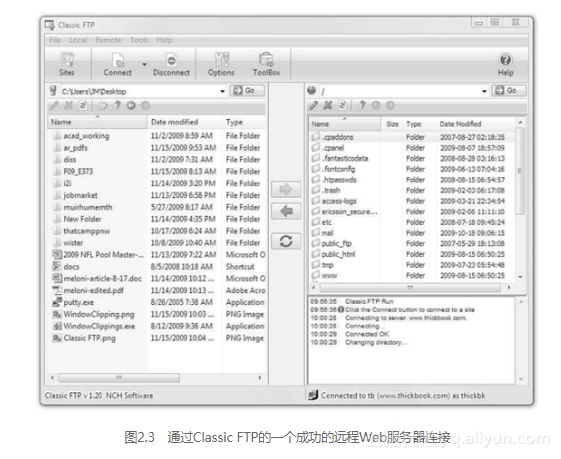Click the remote pane up-directory arrow icon
This screenshot has height=459, width=561.
362,105
